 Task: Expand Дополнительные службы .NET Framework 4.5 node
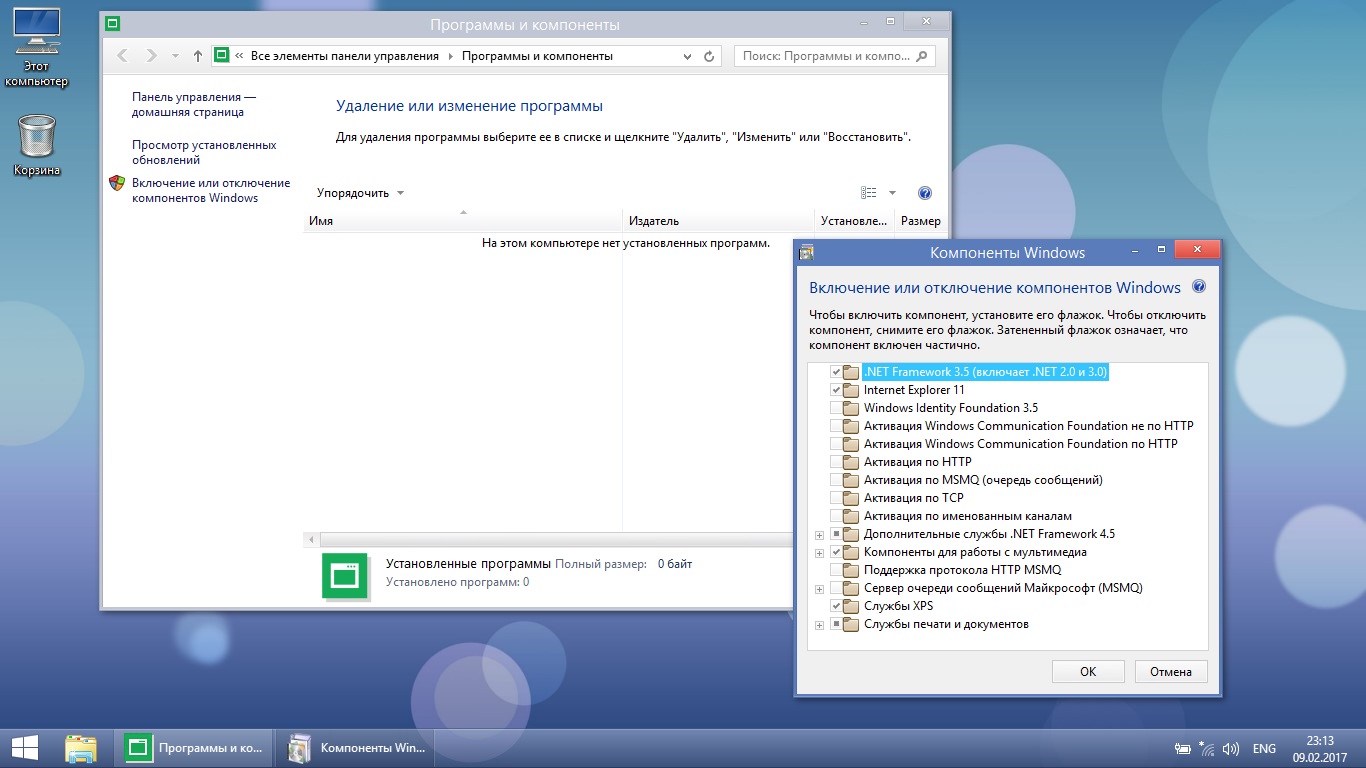(x=820, y=535)
